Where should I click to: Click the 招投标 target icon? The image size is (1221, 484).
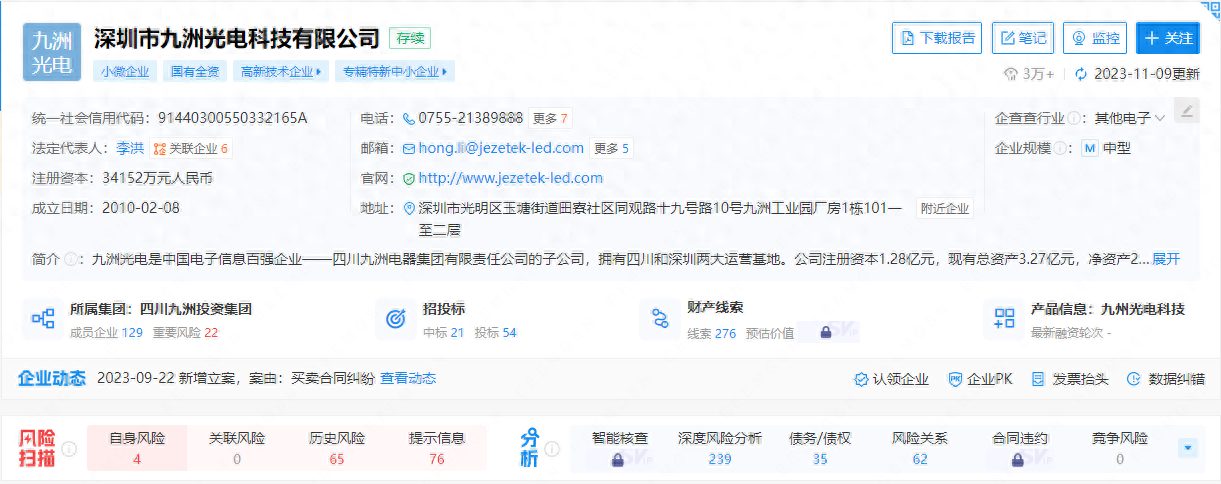[395, 319]
